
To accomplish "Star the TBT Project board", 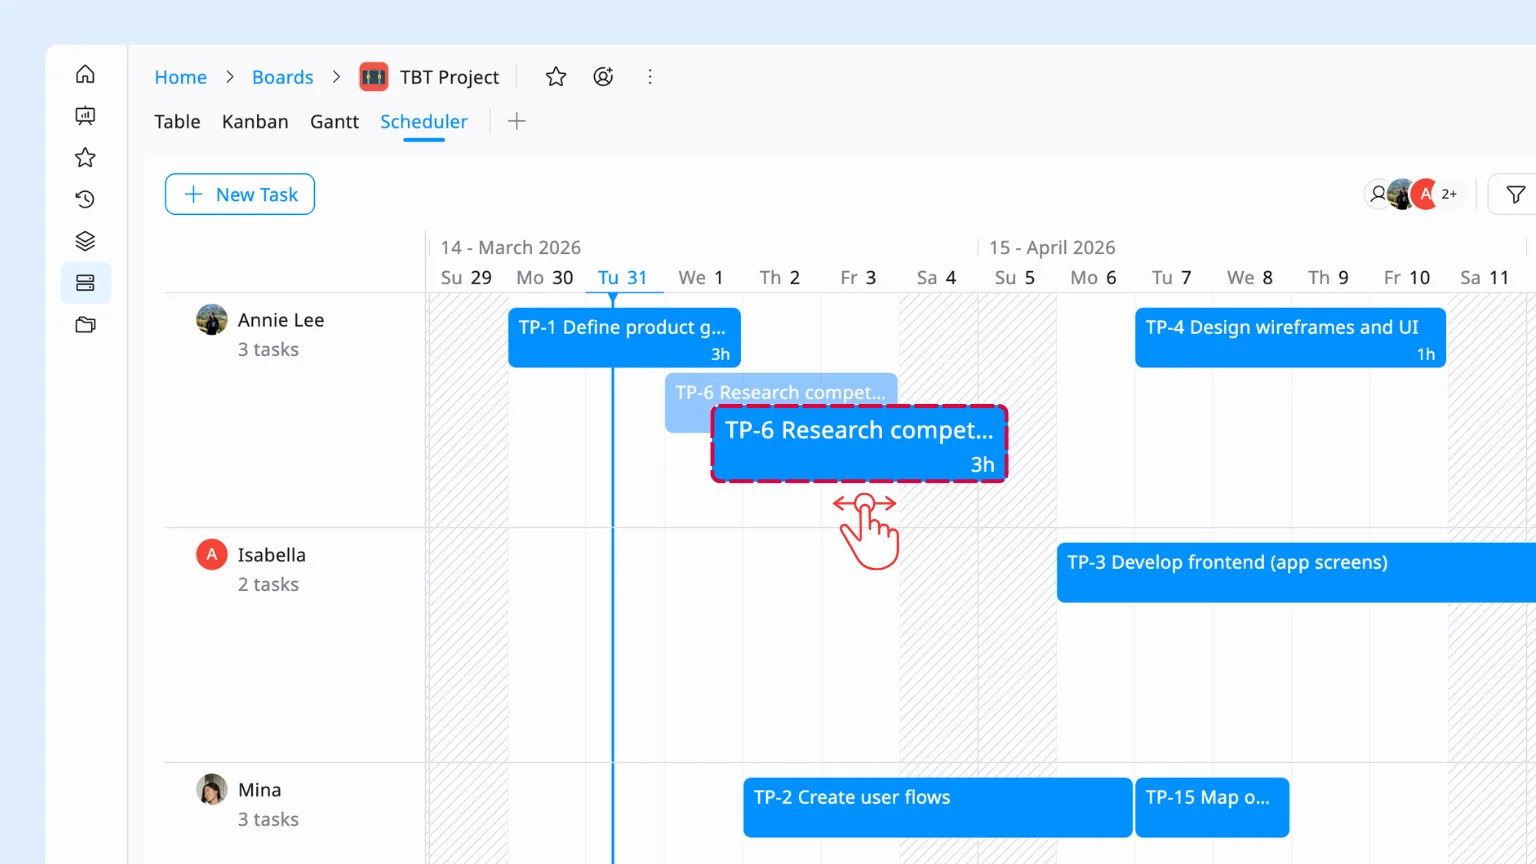I will pyautogui.click(x=556, y=77).
